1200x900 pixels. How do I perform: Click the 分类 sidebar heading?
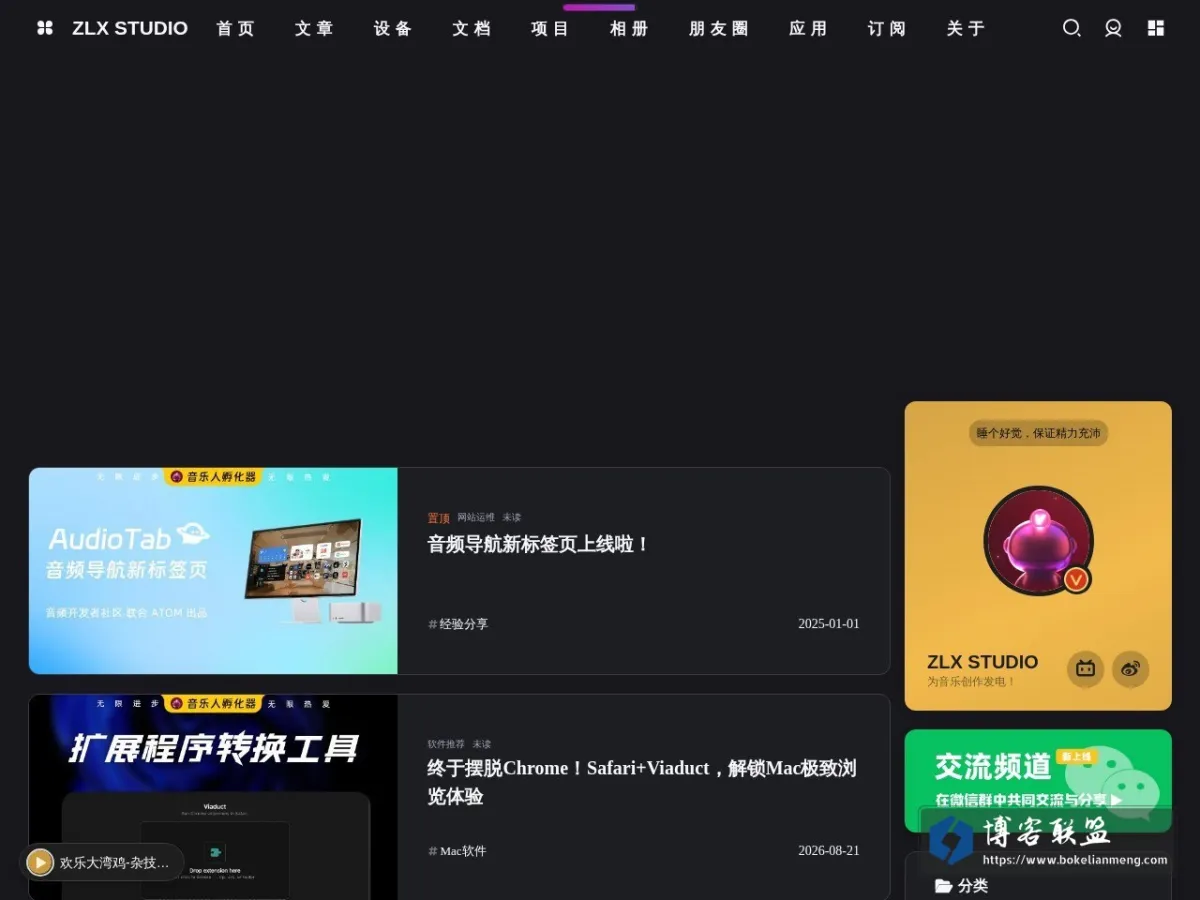[x=973, y=886]
